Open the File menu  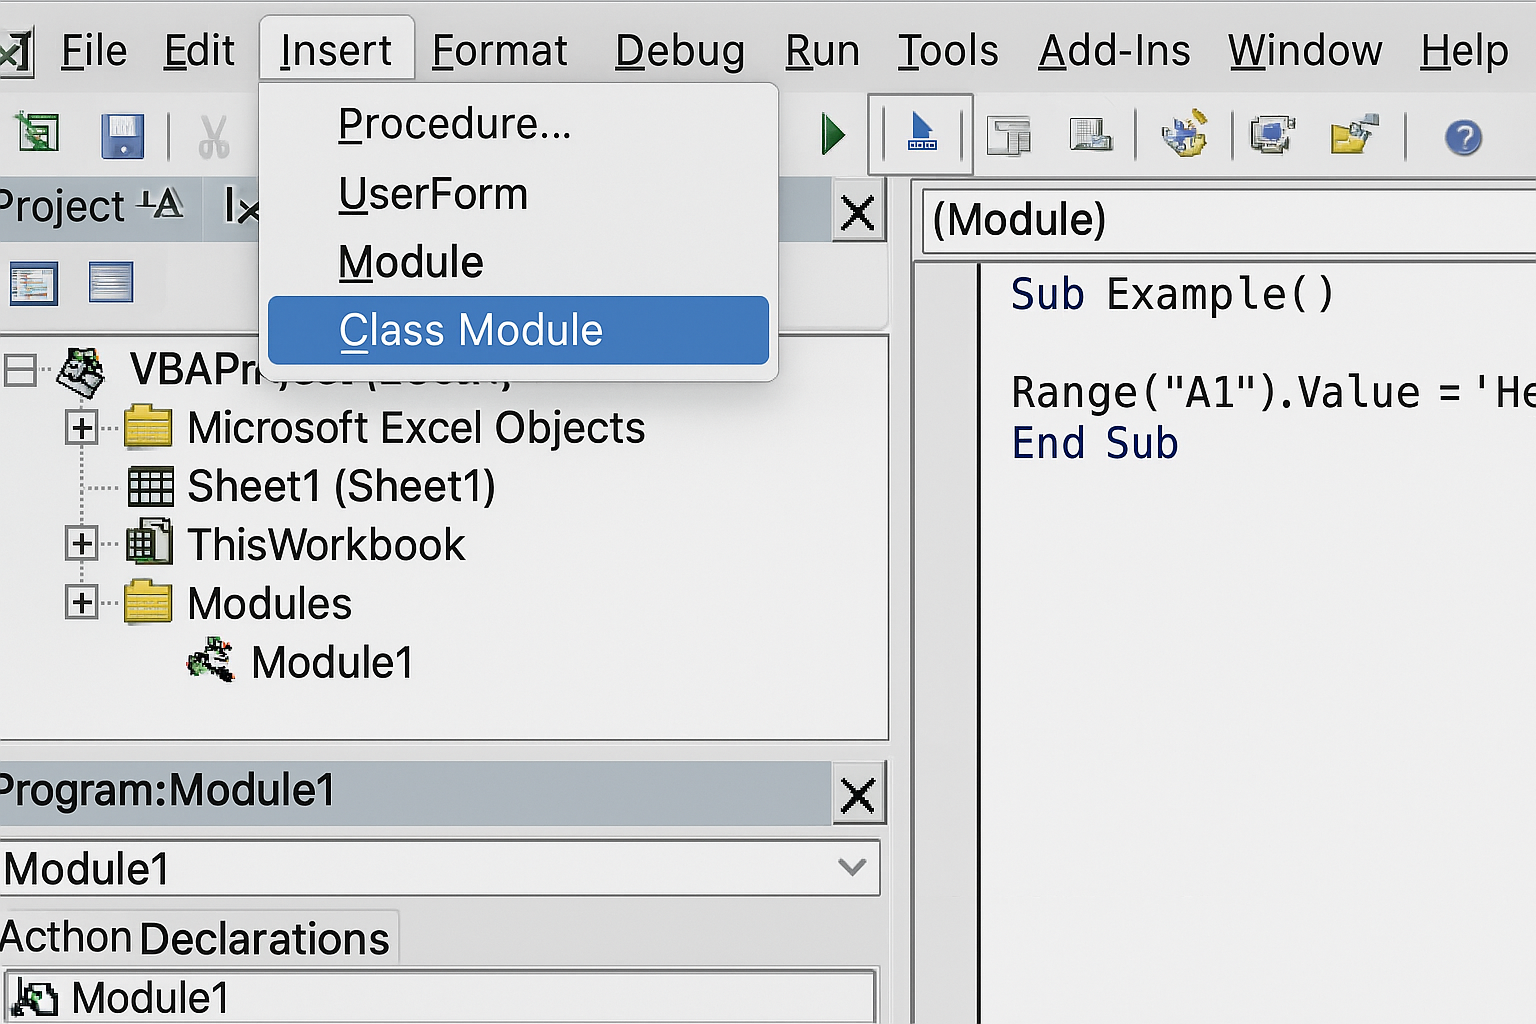(94, 50)
